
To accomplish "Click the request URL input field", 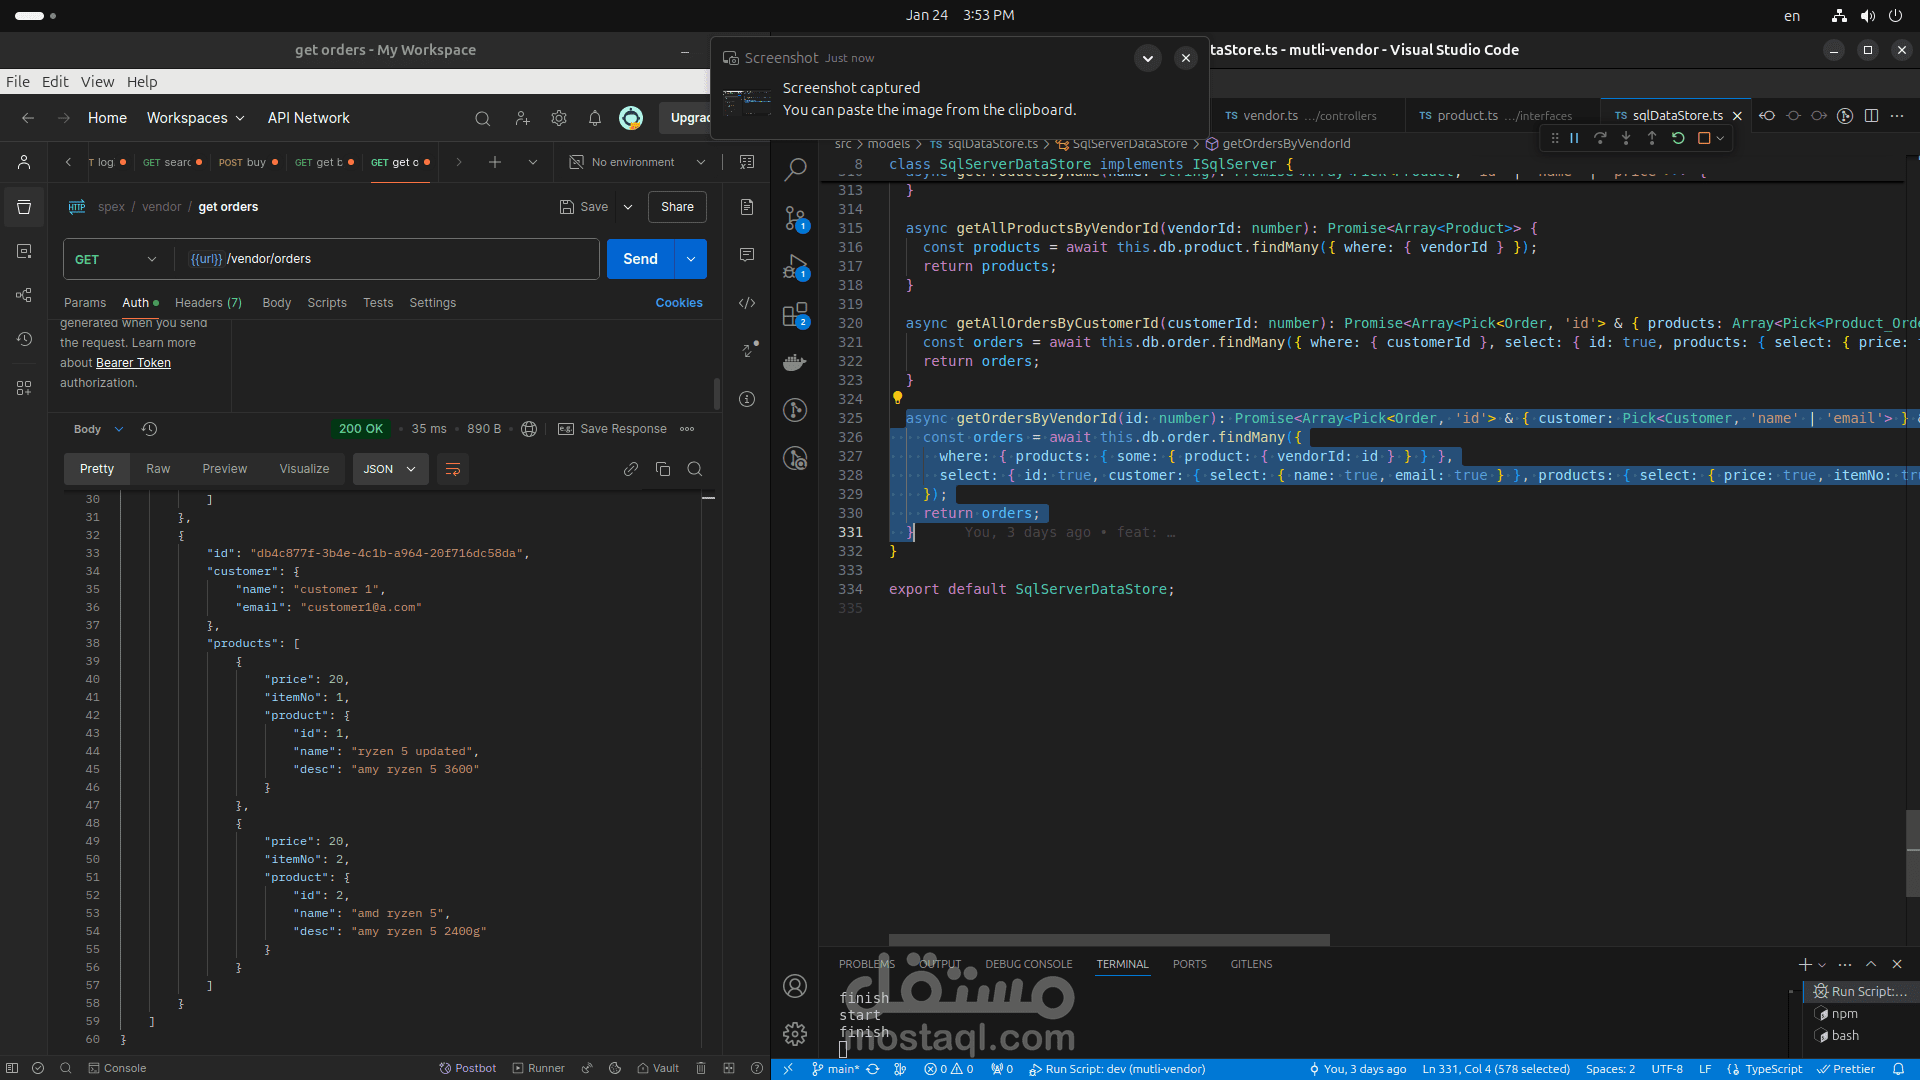I will (400, 259).
